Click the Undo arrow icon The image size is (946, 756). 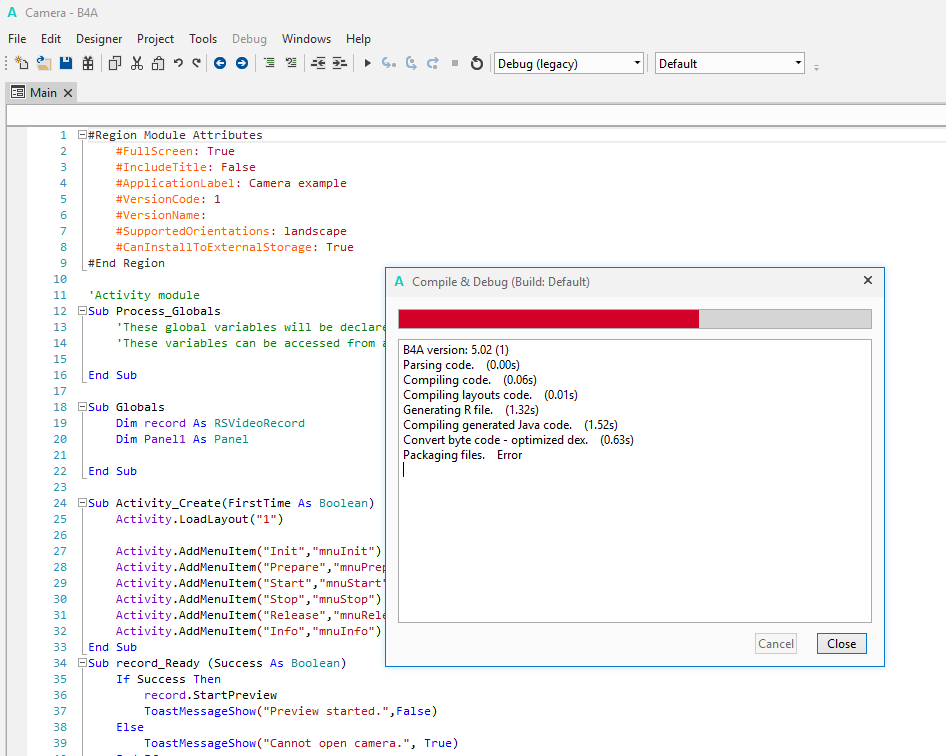[178, 63]
